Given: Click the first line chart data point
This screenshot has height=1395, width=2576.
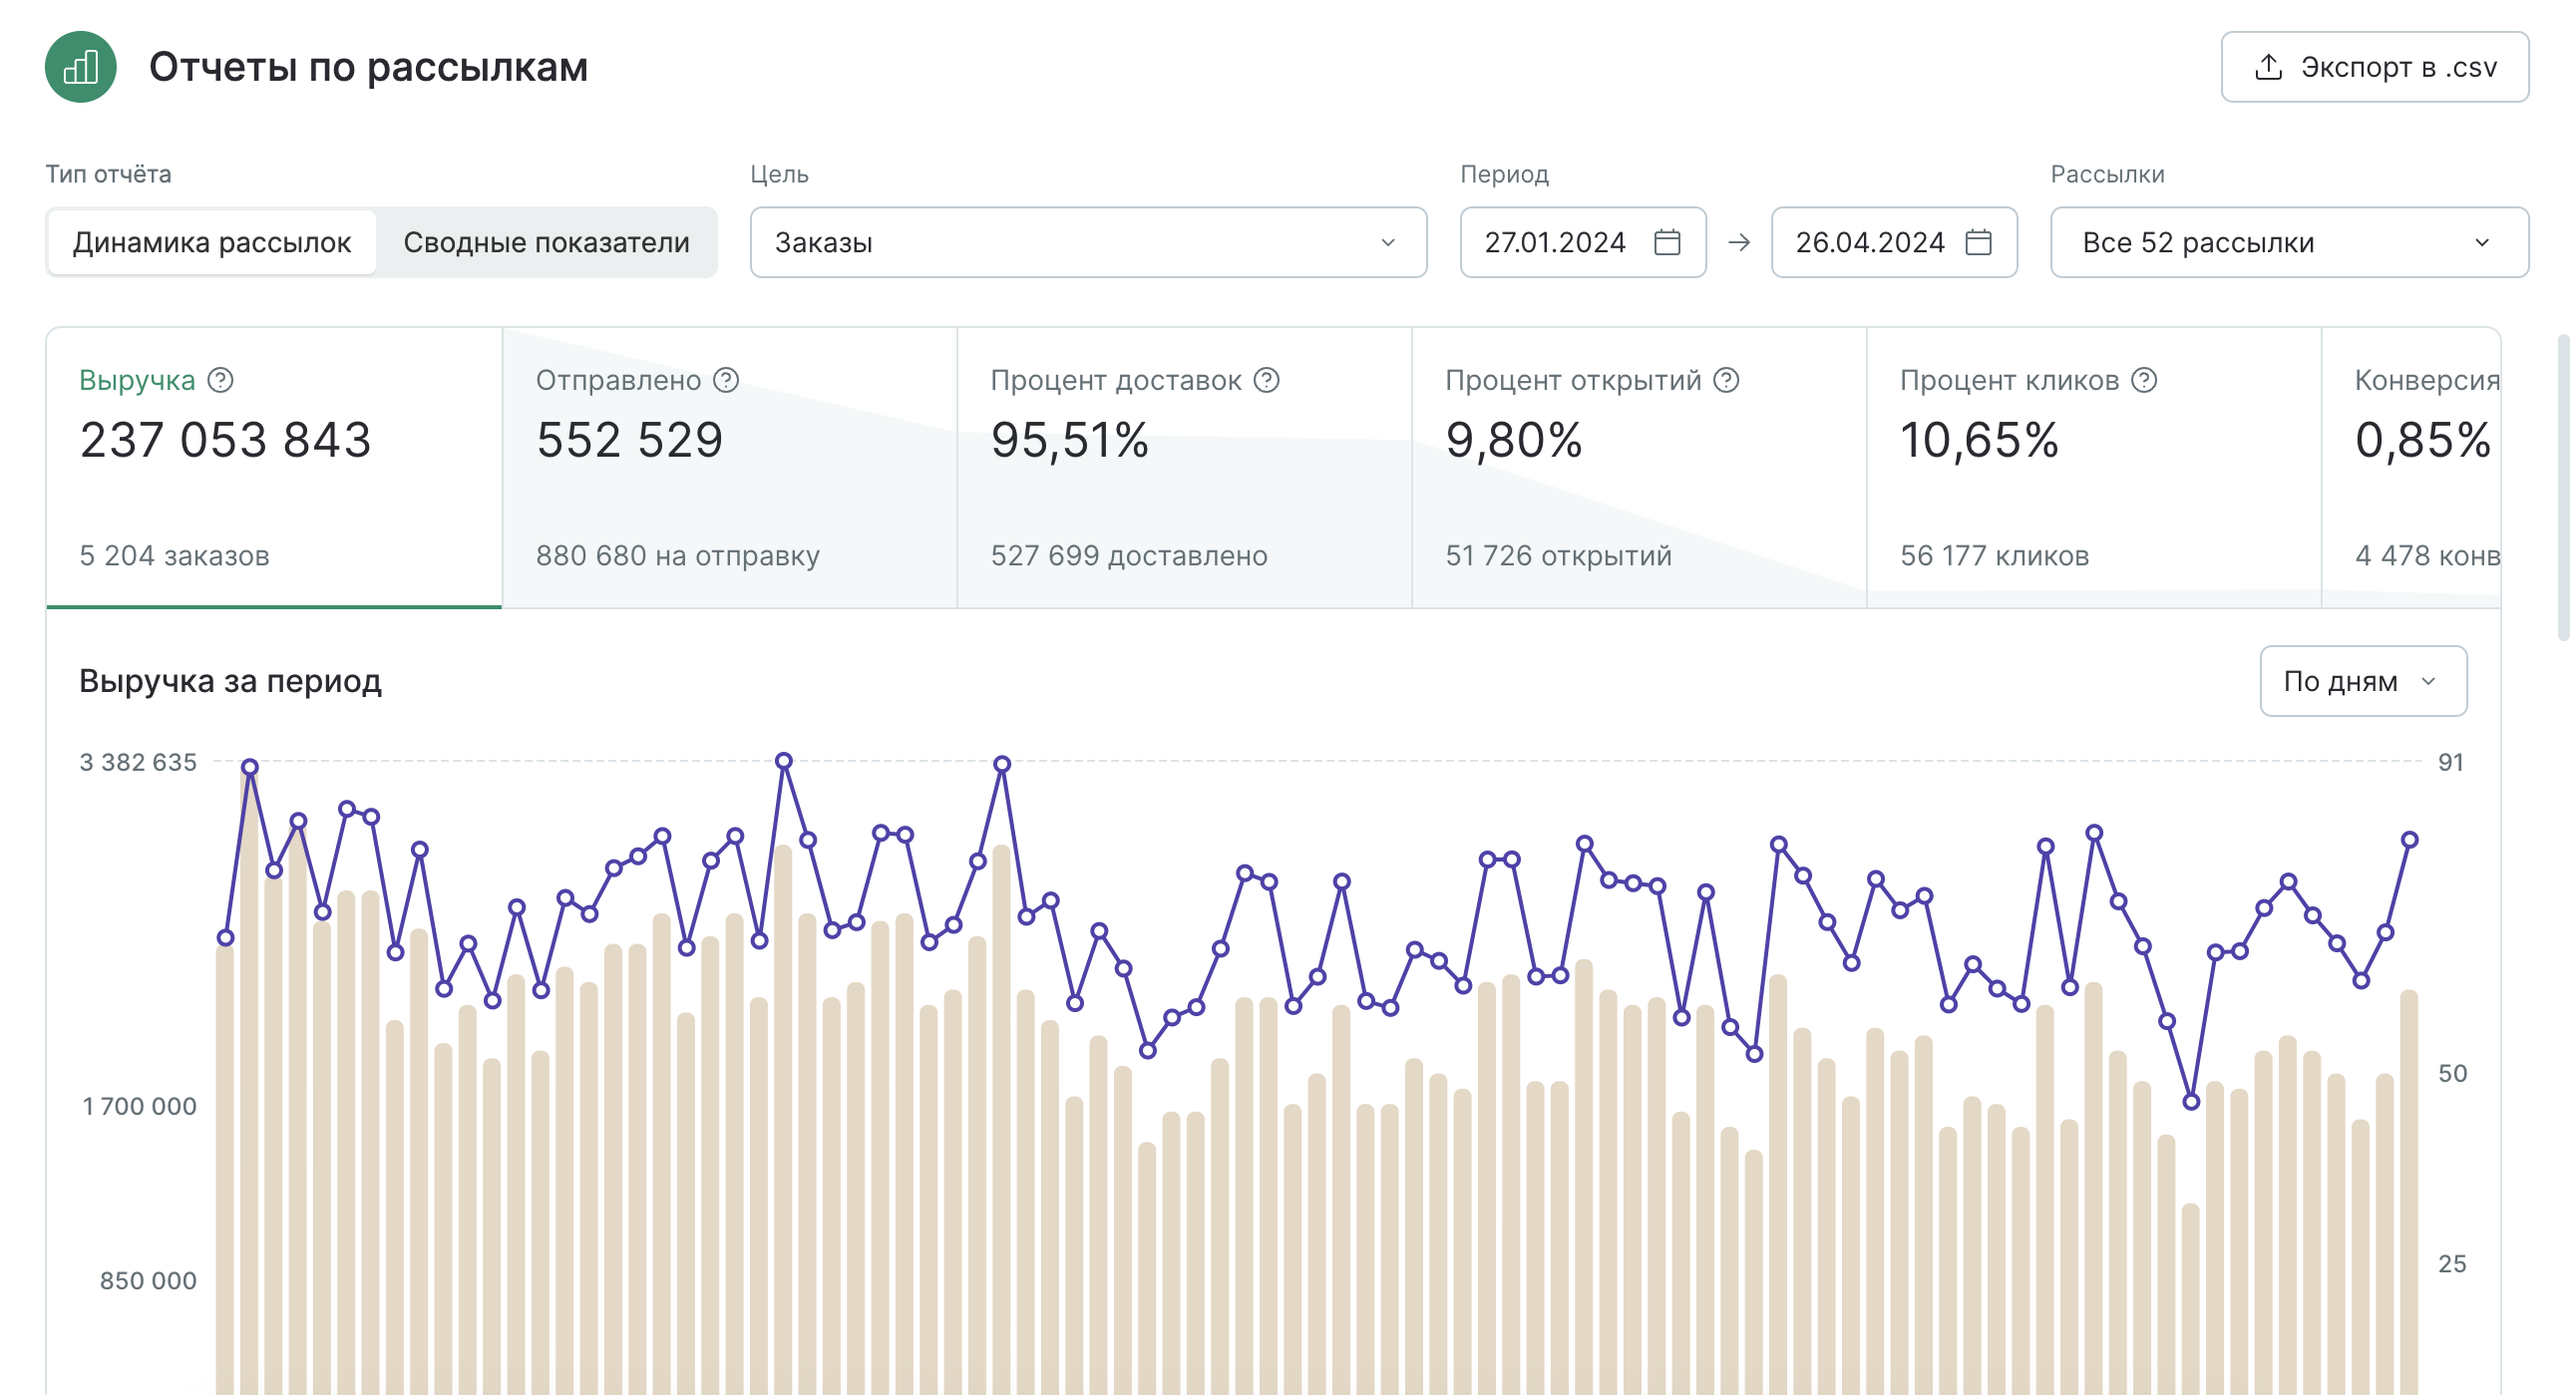Looking at the screenshot, I should (x=226, y=938).
